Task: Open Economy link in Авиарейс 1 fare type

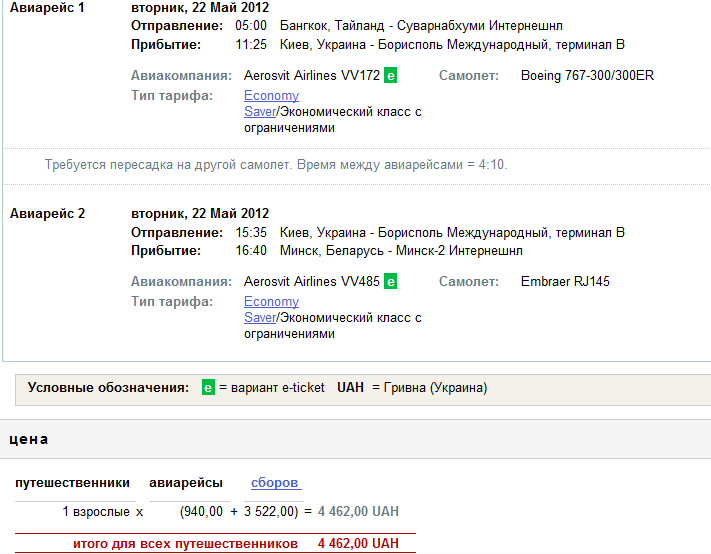Action: tap(271, 96)
